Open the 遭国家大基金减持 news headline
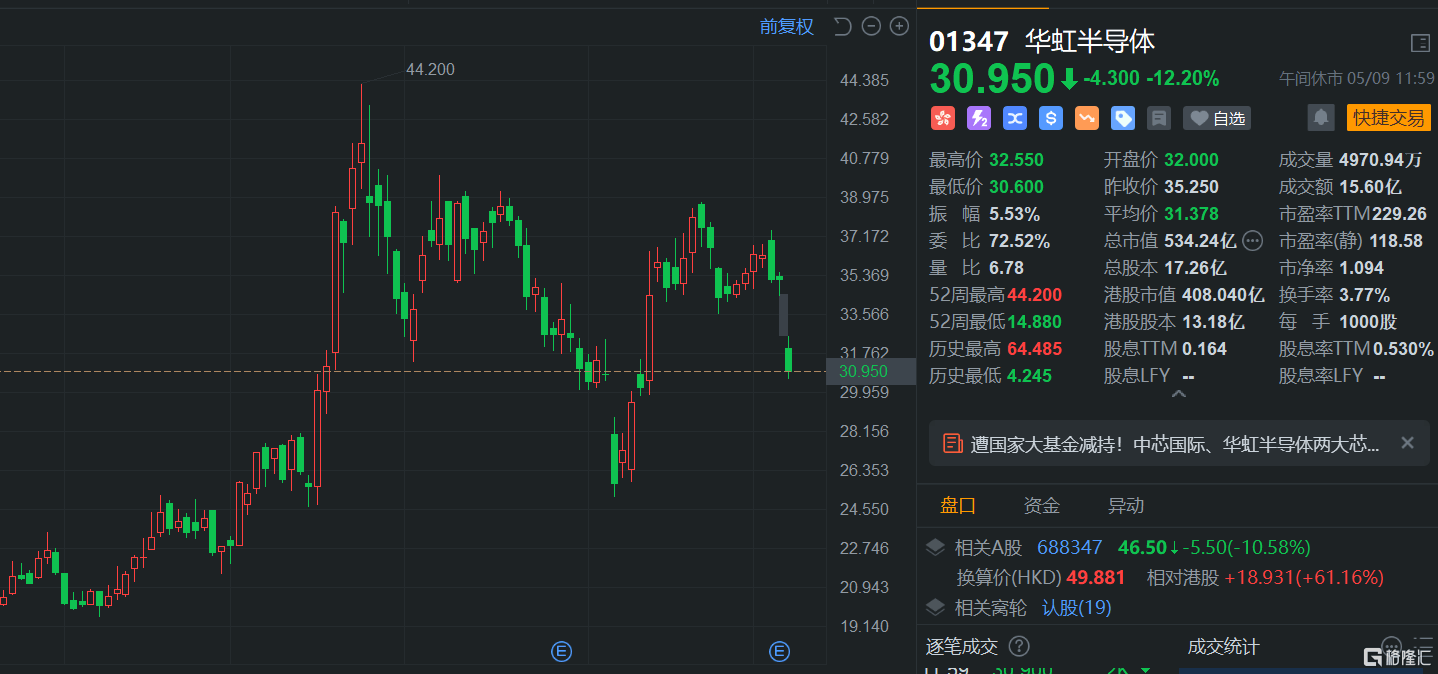Image resolution: width=1438 pixels, height=674 pixels. point(1175,444)
